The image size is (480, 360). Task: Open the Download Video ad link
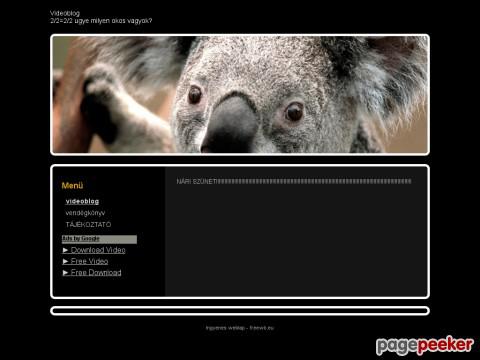(94, 250)
